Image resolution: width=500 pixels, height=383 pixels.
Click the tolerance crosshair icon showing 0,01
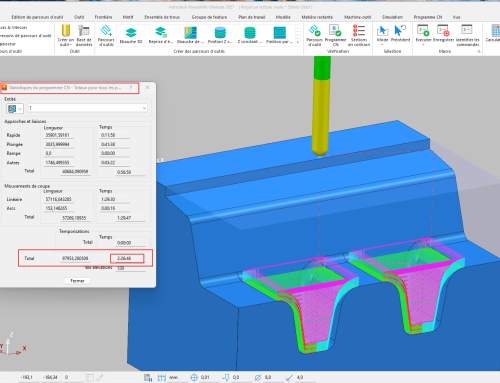(x=194, y=377)
